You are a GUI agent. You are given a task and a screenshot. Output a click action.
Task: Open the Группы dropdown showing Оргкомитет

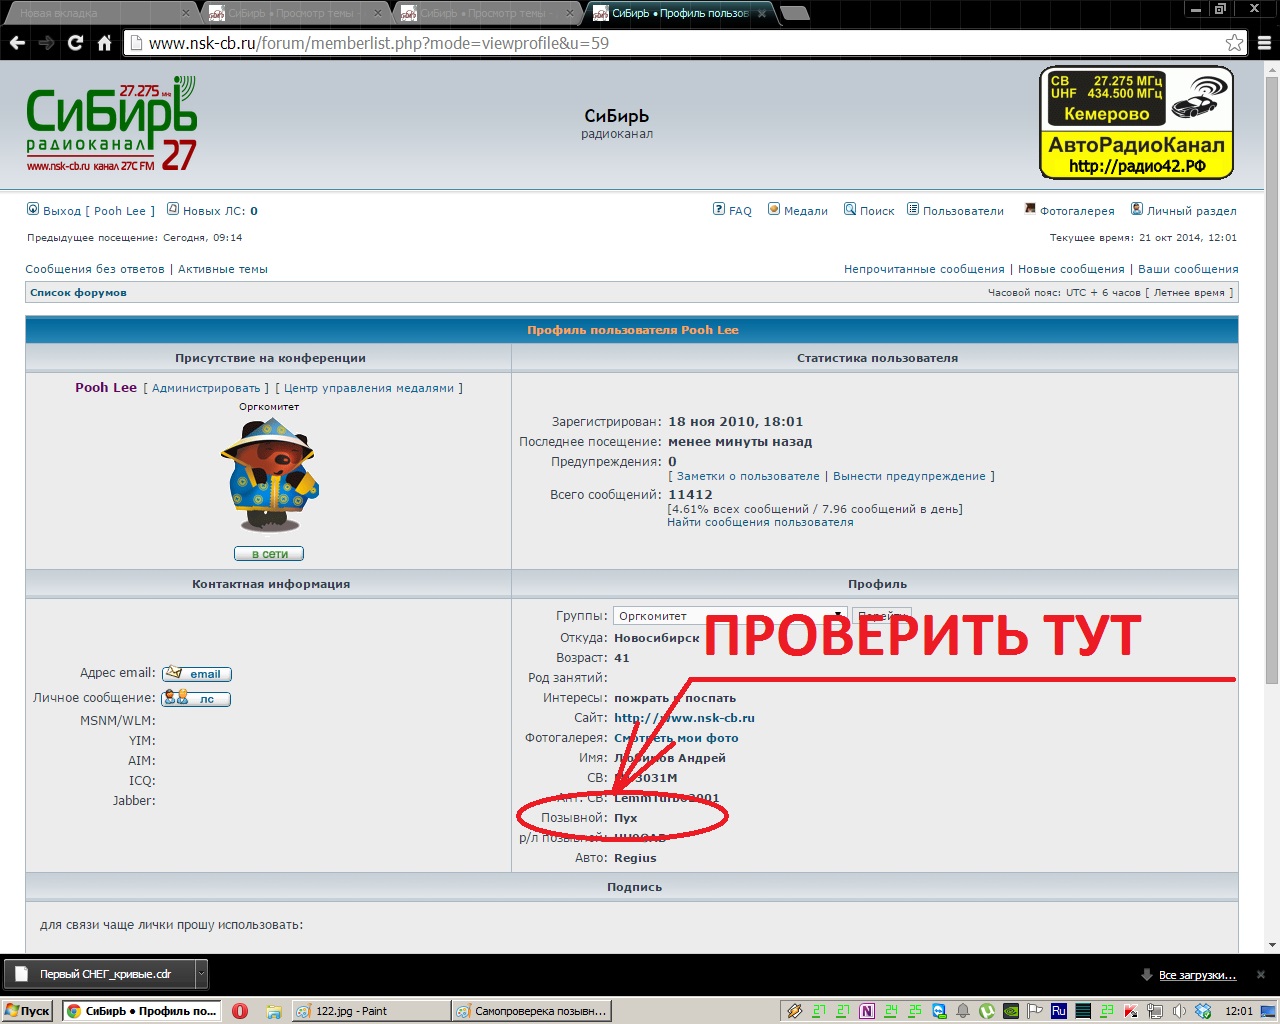pos(730,616)
